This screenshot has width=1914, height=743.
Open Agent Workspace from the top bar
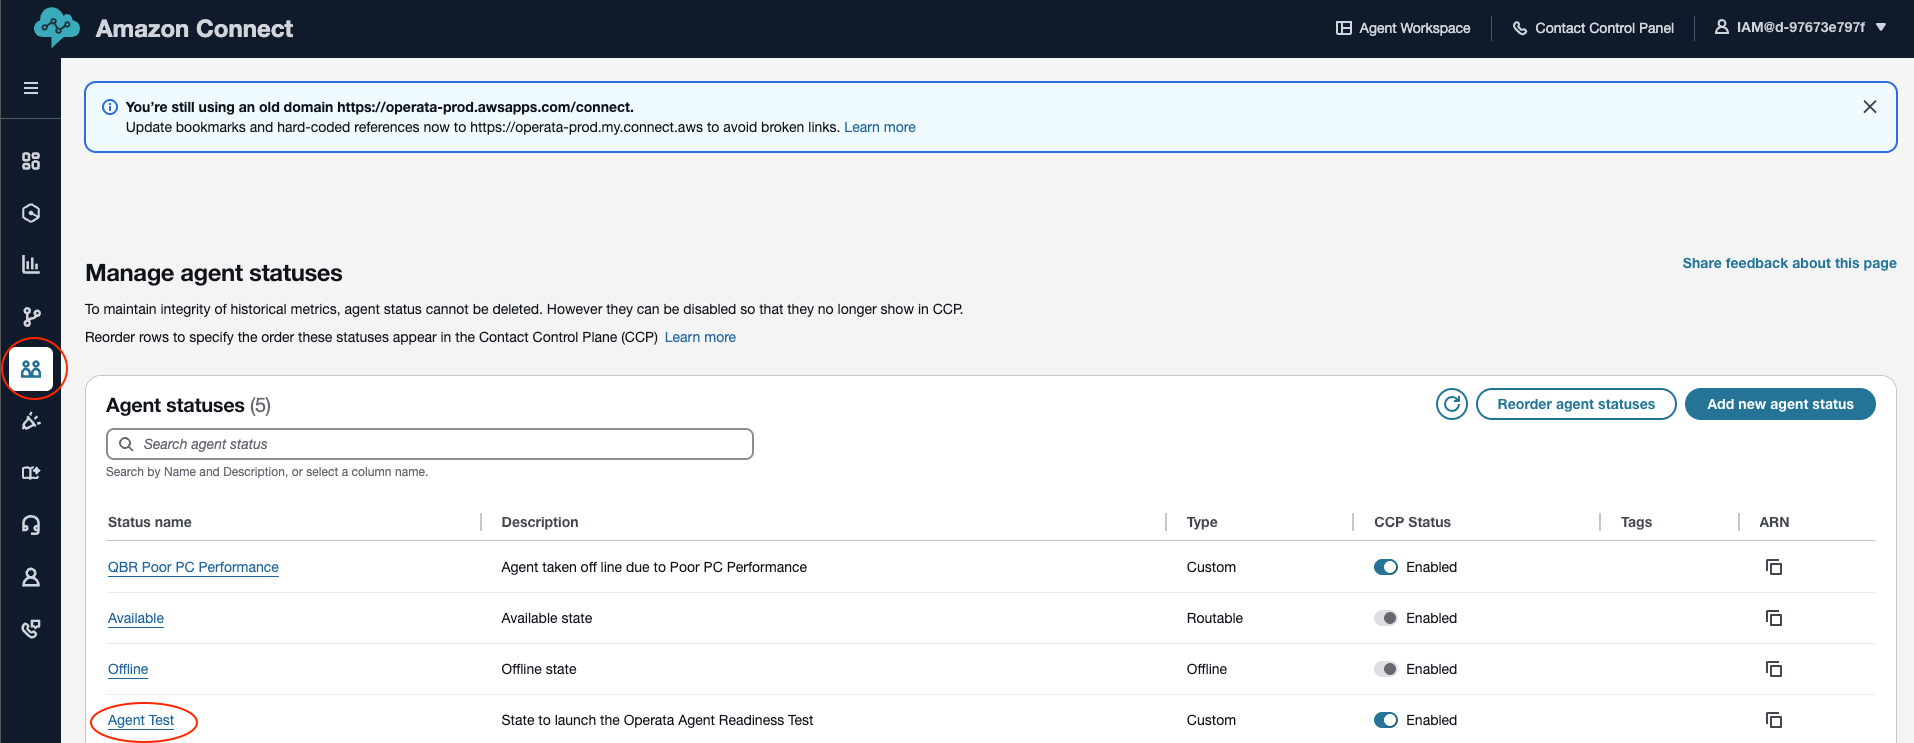[1403, 28]
